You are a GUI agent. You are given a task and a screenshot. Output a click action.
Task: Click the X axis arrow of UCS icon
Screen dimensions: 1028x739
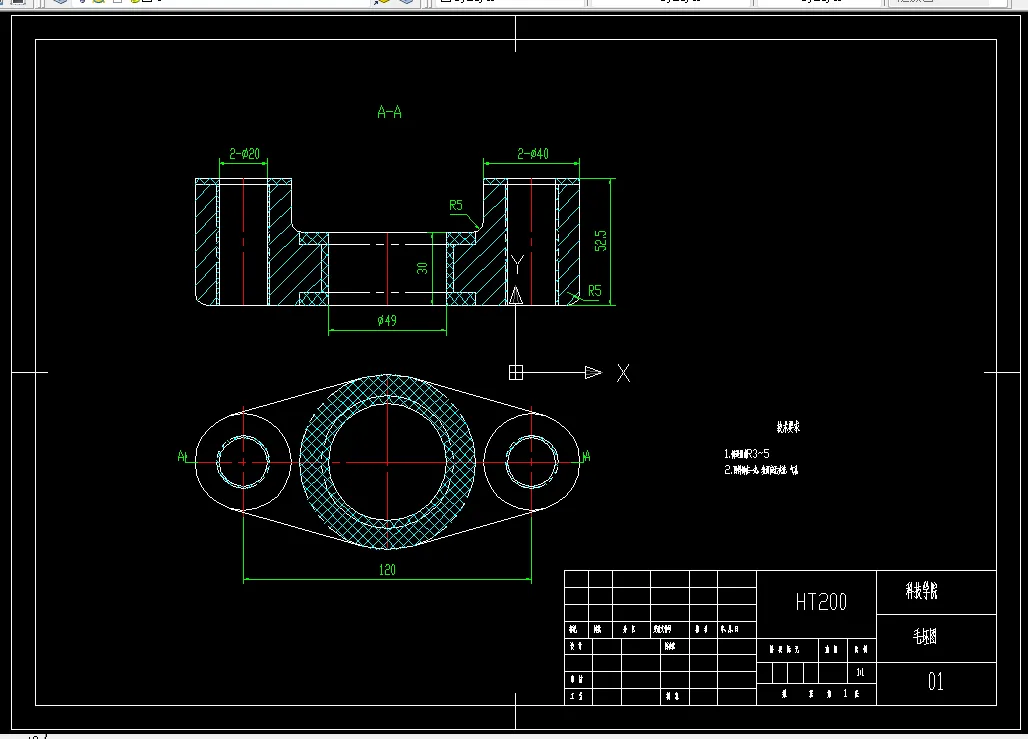tap(593, 372)
